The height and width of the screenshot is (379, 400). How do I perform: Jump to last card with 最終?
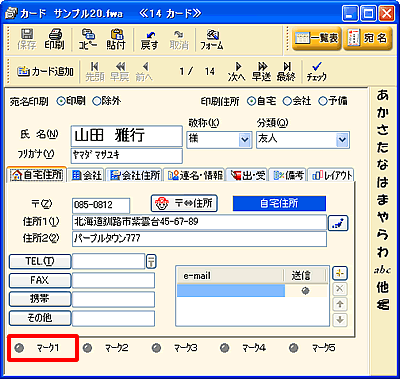286,71
